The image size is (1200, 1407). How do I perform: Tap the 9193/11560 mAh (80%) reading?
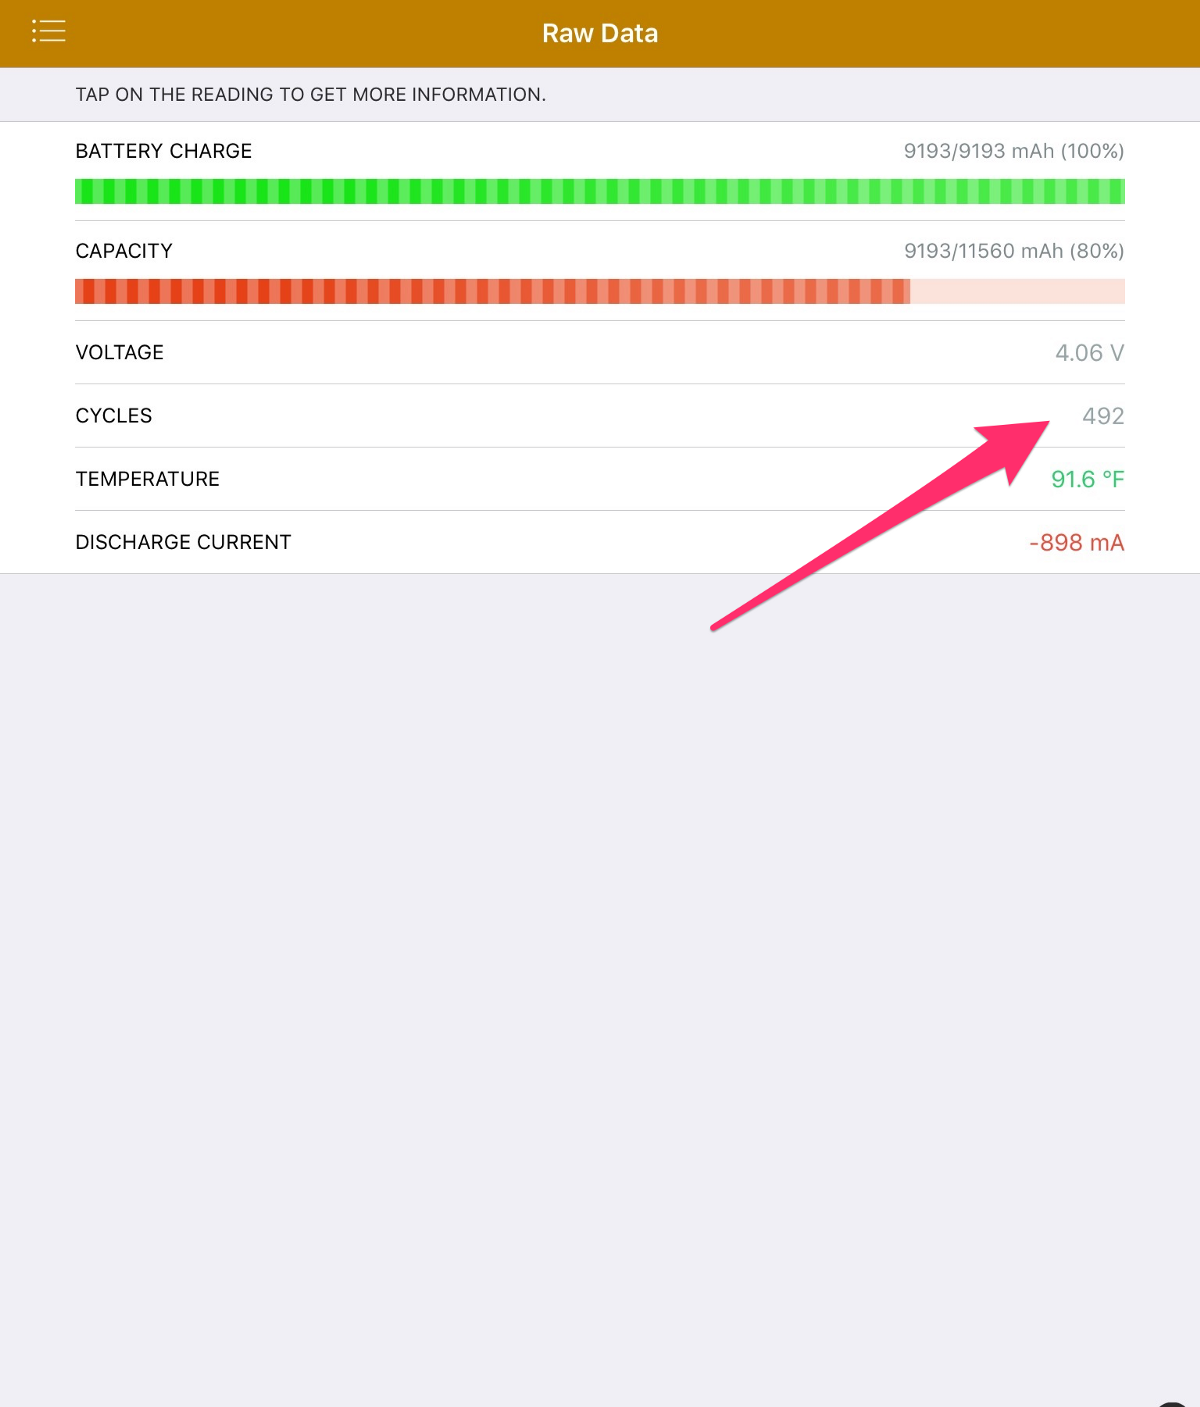1013,251
